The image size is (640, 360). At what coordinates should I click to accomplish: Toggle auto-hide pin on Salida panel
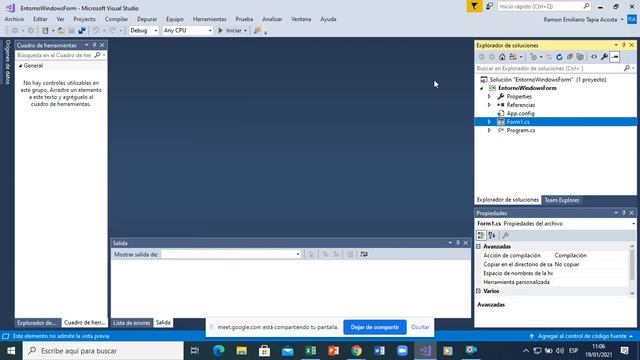tap(458, 243)
